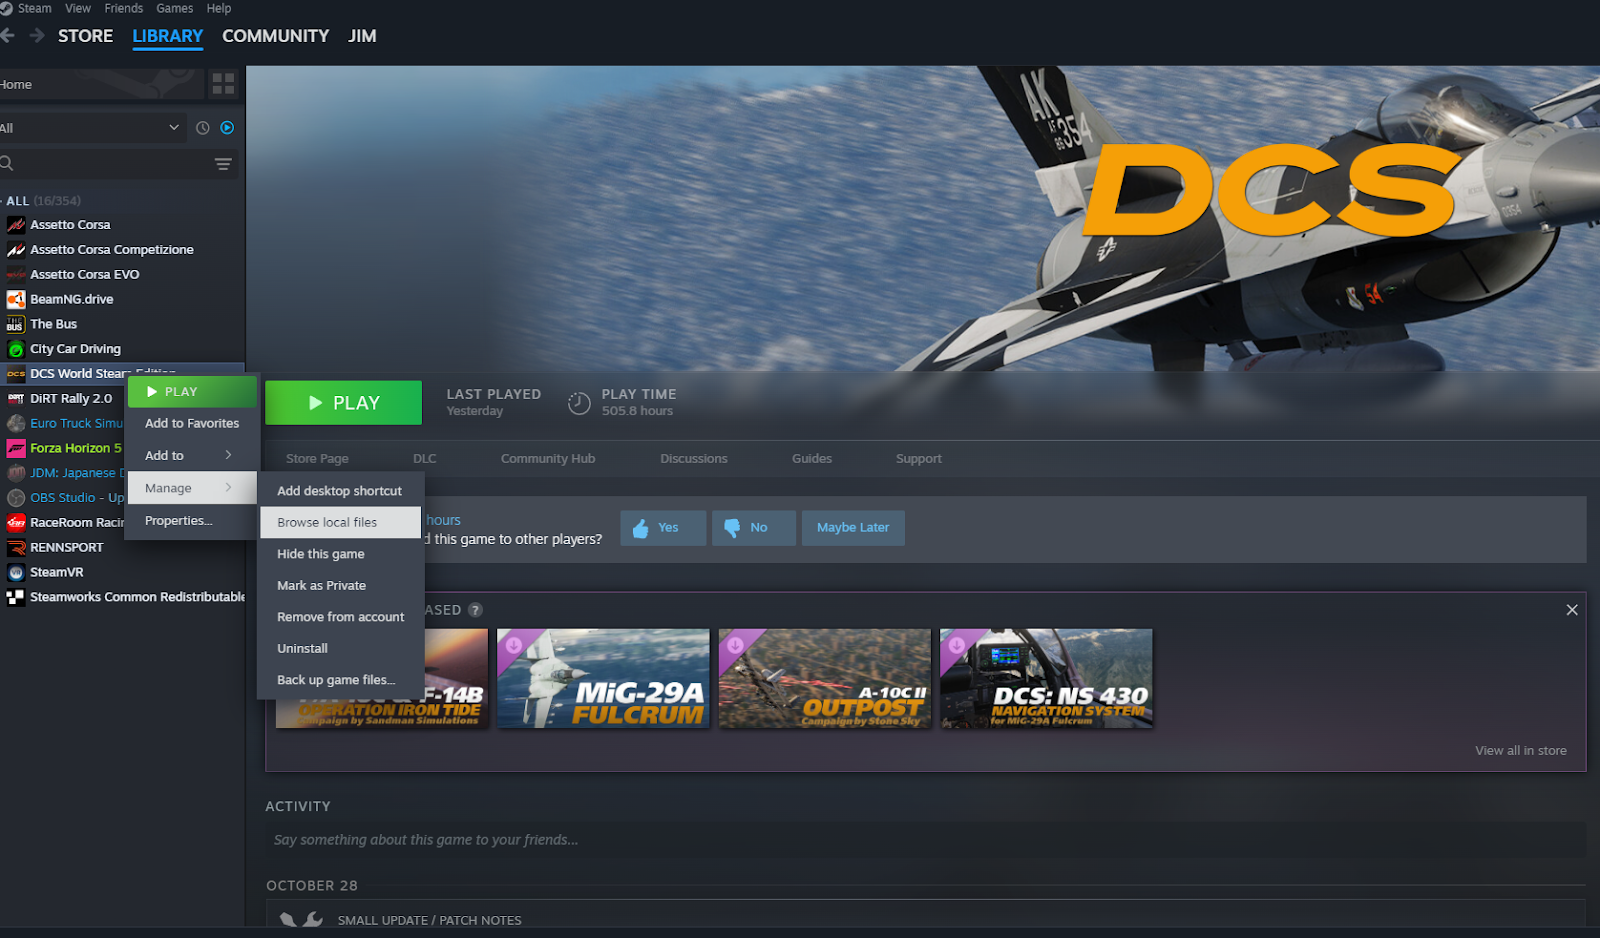1600x938 pixels.
Task: Open Properties... from context menu
Action: (192, 521)
